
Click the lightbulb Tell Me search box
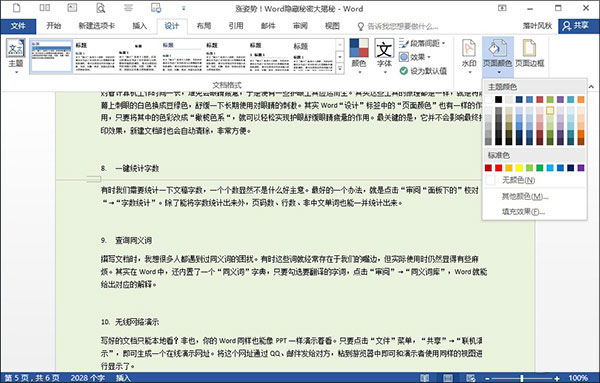tap(397, 26)
